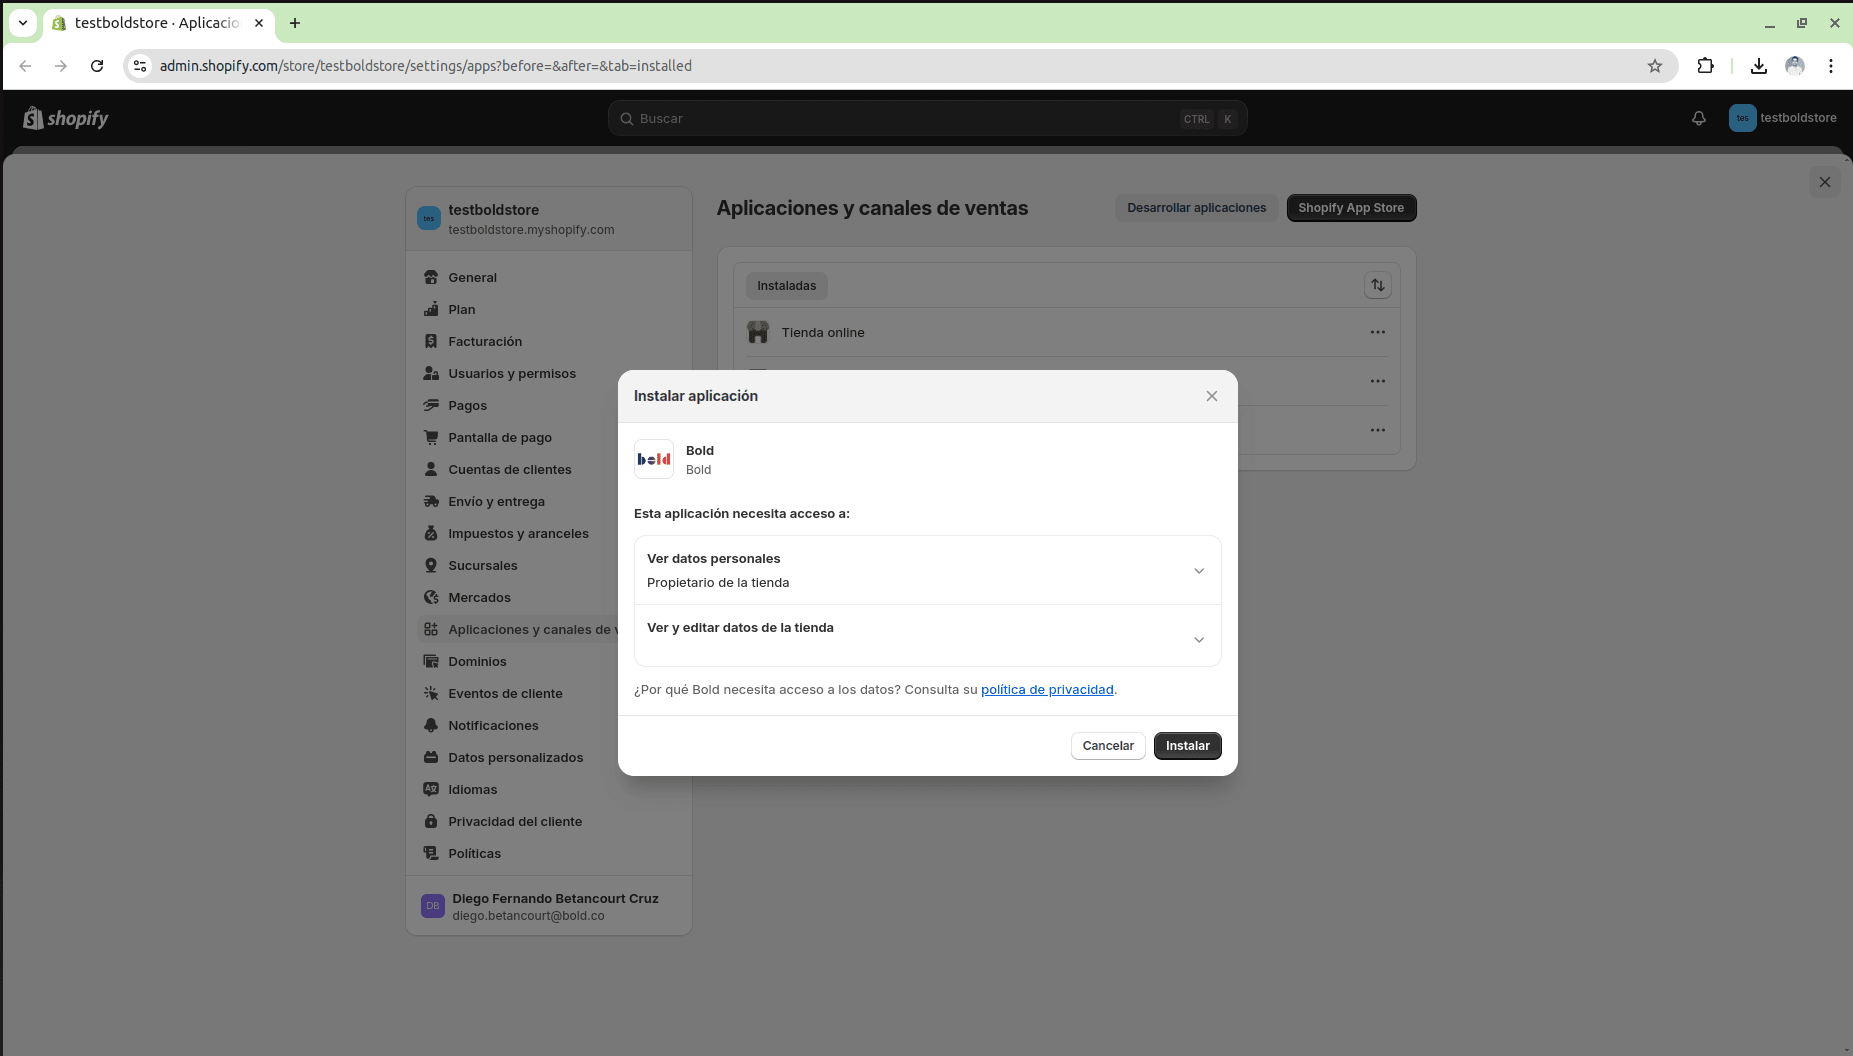The image size is (1853, 1056).
Task: Open the Shopify App Store button
Action: coord(1351,208)
